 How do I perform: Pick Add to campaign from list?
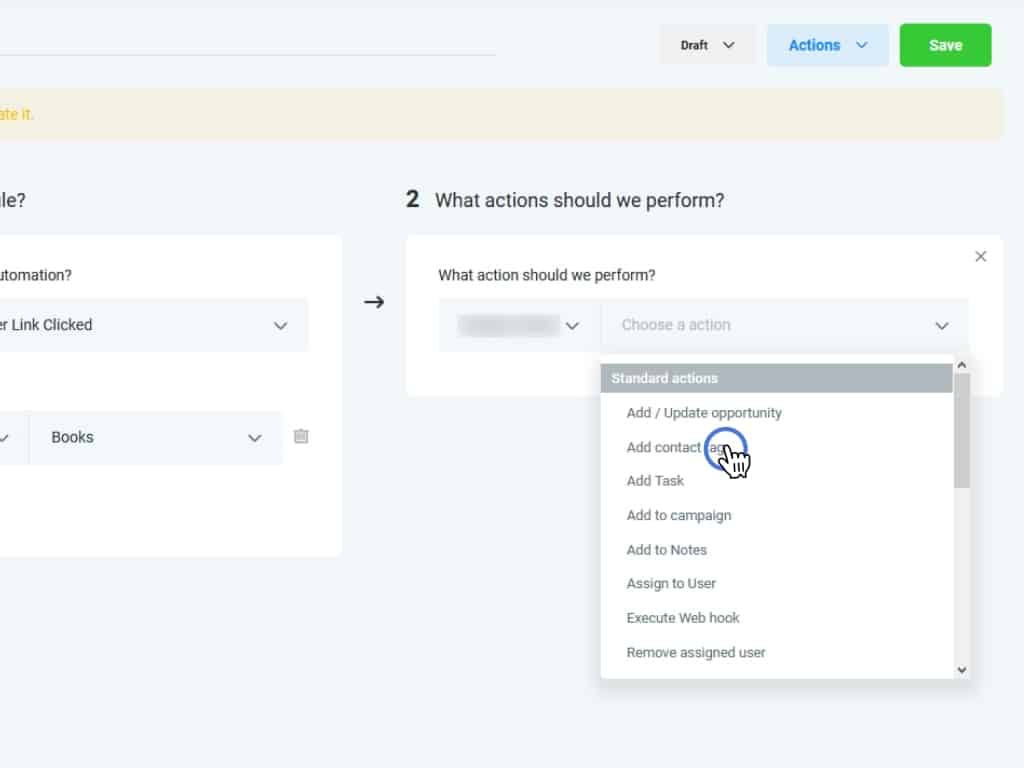pyautogui.click(x=679, y=516)
